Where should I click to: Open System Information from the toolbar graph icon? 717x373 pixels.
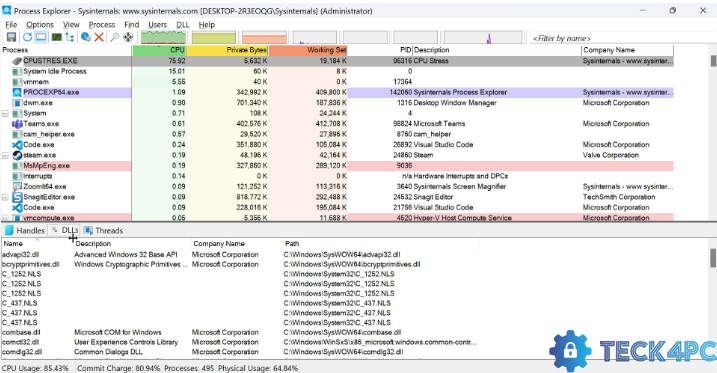[57, 37]
